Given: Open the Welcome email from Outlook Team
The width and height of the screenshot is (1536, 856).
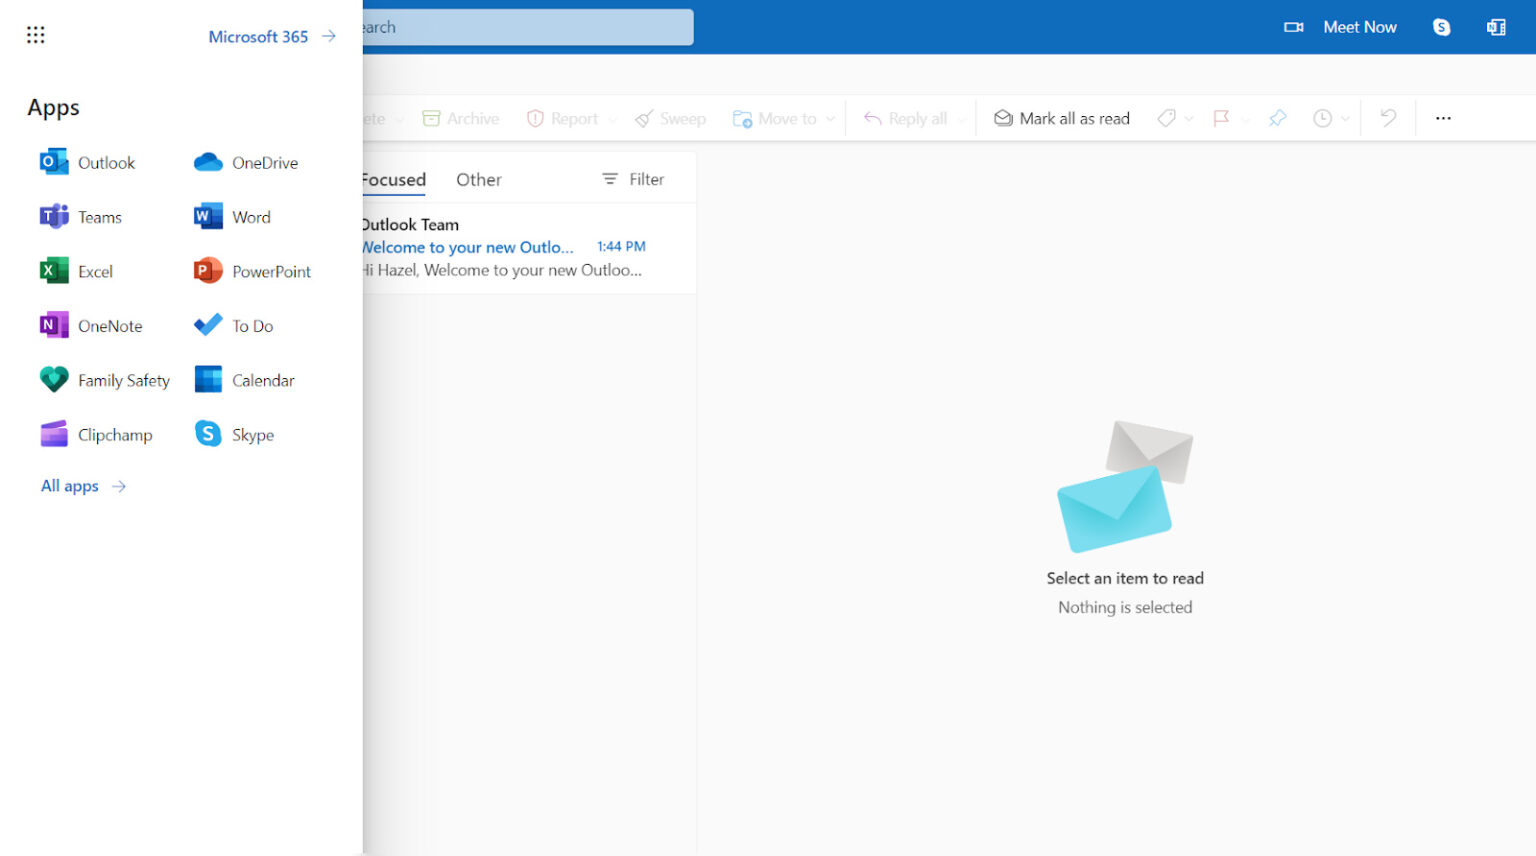Looking at the screenshot, I should (x=467, y=247).
